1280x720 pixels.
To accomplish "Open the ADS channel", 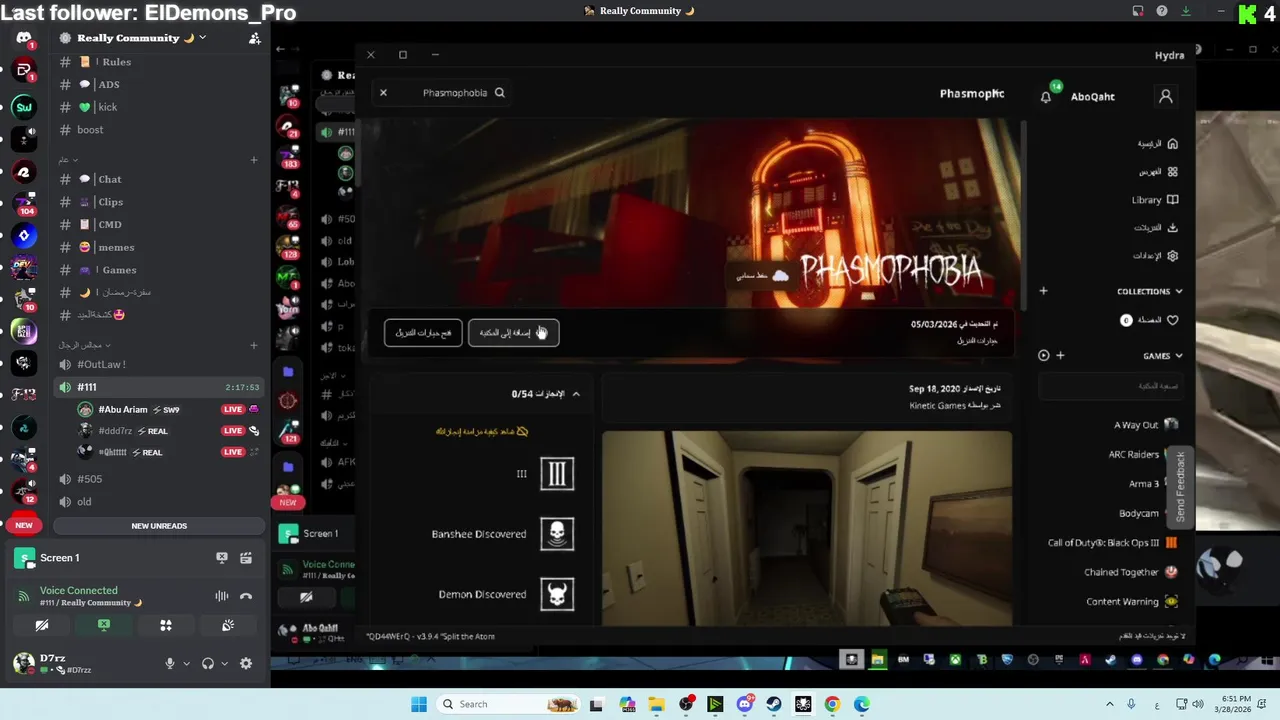I will tap(158, 85).
